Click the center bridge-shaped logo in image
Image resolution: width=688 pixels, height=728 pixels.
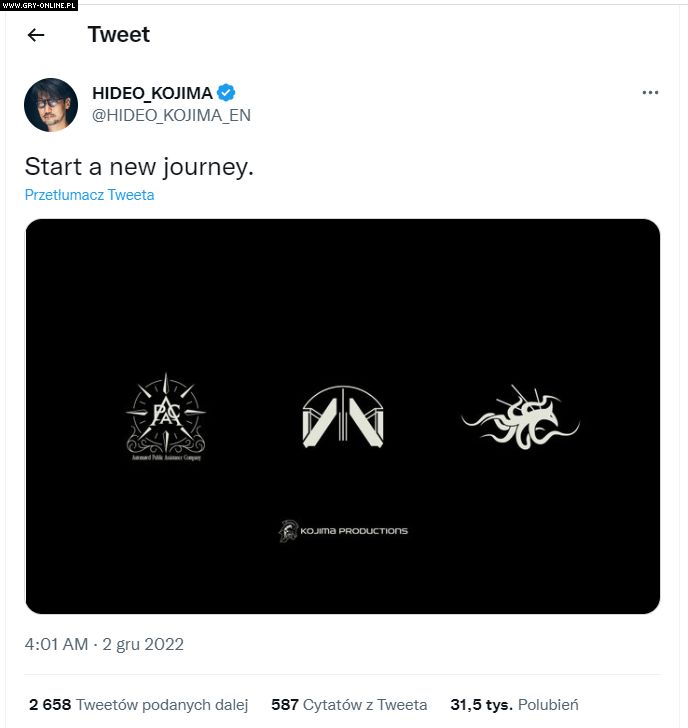tap(343, 417)
